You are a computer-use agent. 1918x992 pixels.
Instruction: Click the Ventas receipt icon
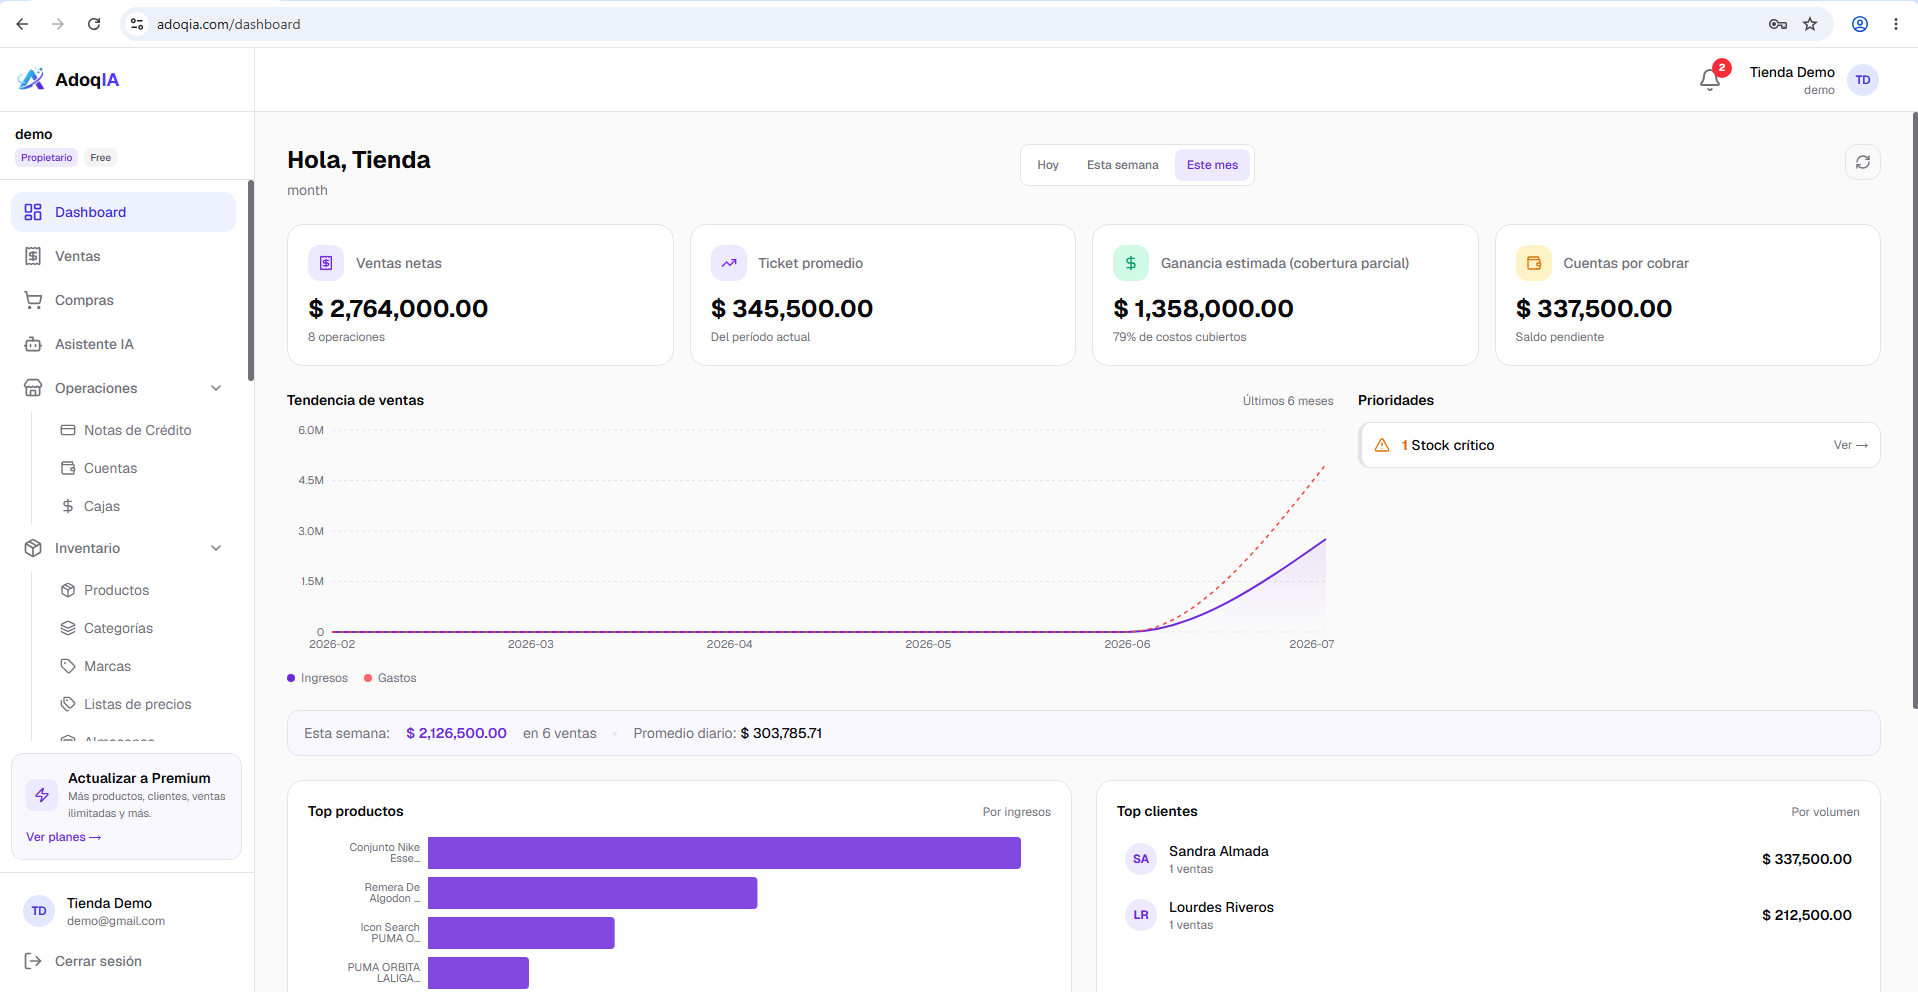click(x=33, y=256)
